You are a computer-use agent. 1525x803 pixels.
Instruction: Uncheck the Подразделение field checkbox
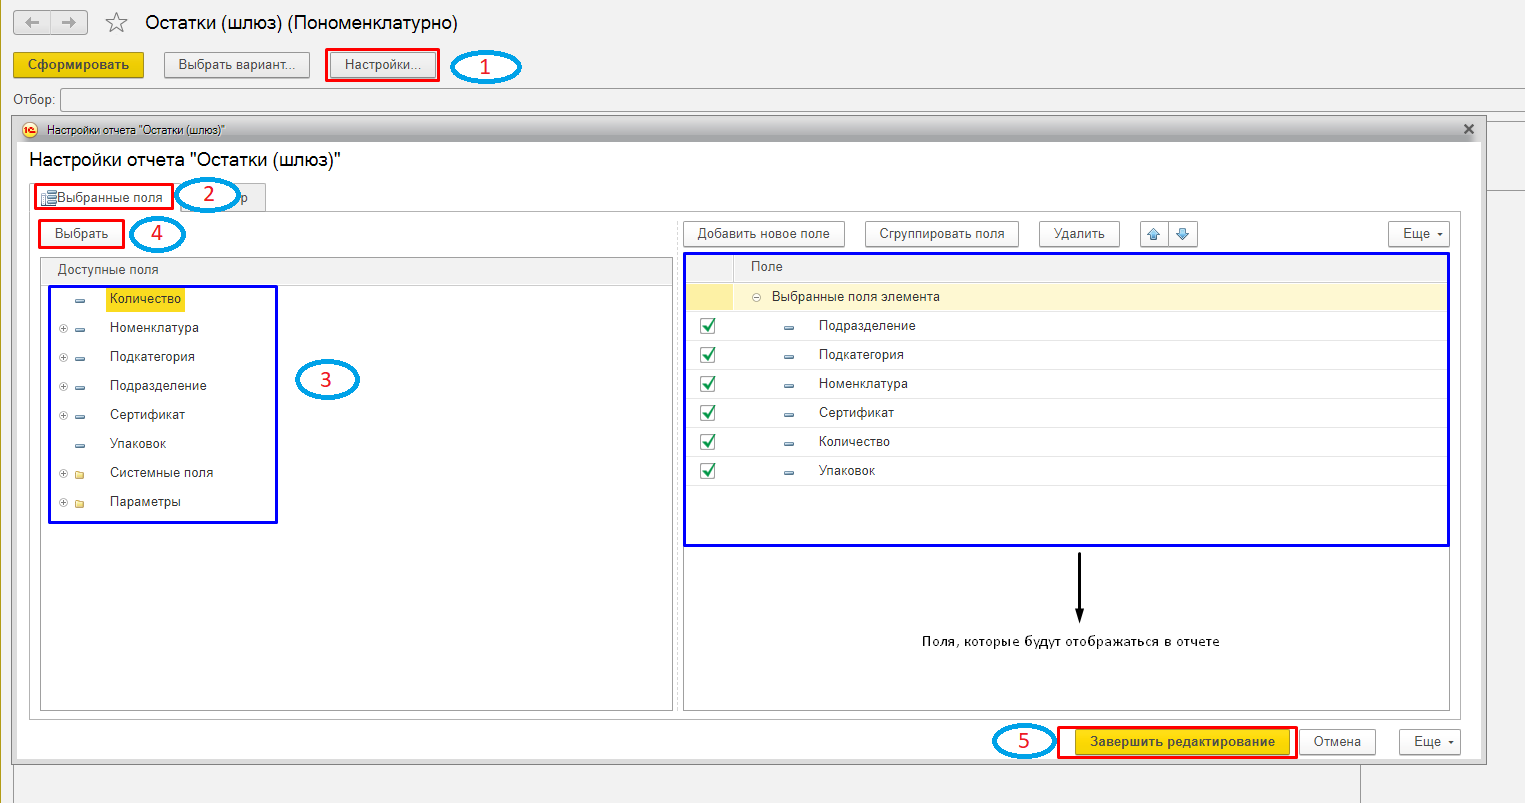pos(708,326)
